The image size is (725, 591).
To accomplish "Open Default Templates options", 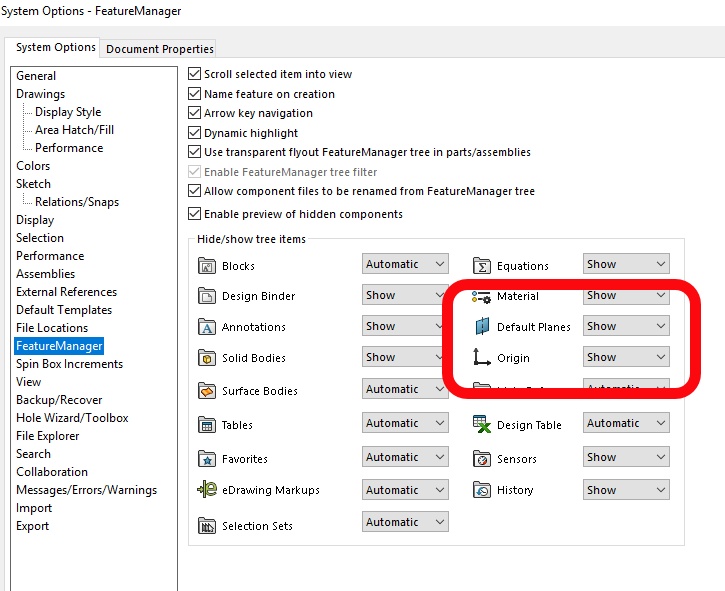I will (64, 310).
